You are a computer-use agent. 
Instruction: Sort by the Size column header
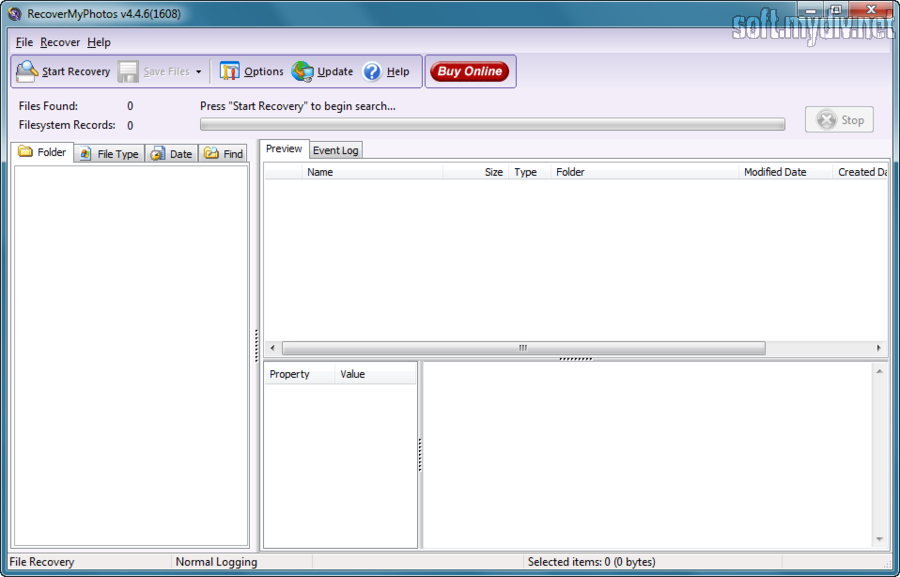476,172
